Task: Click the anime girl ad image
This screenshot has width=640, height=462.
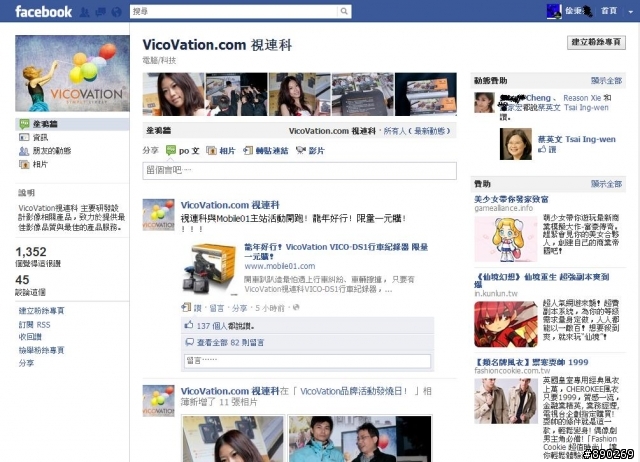Action: (506, 239)
